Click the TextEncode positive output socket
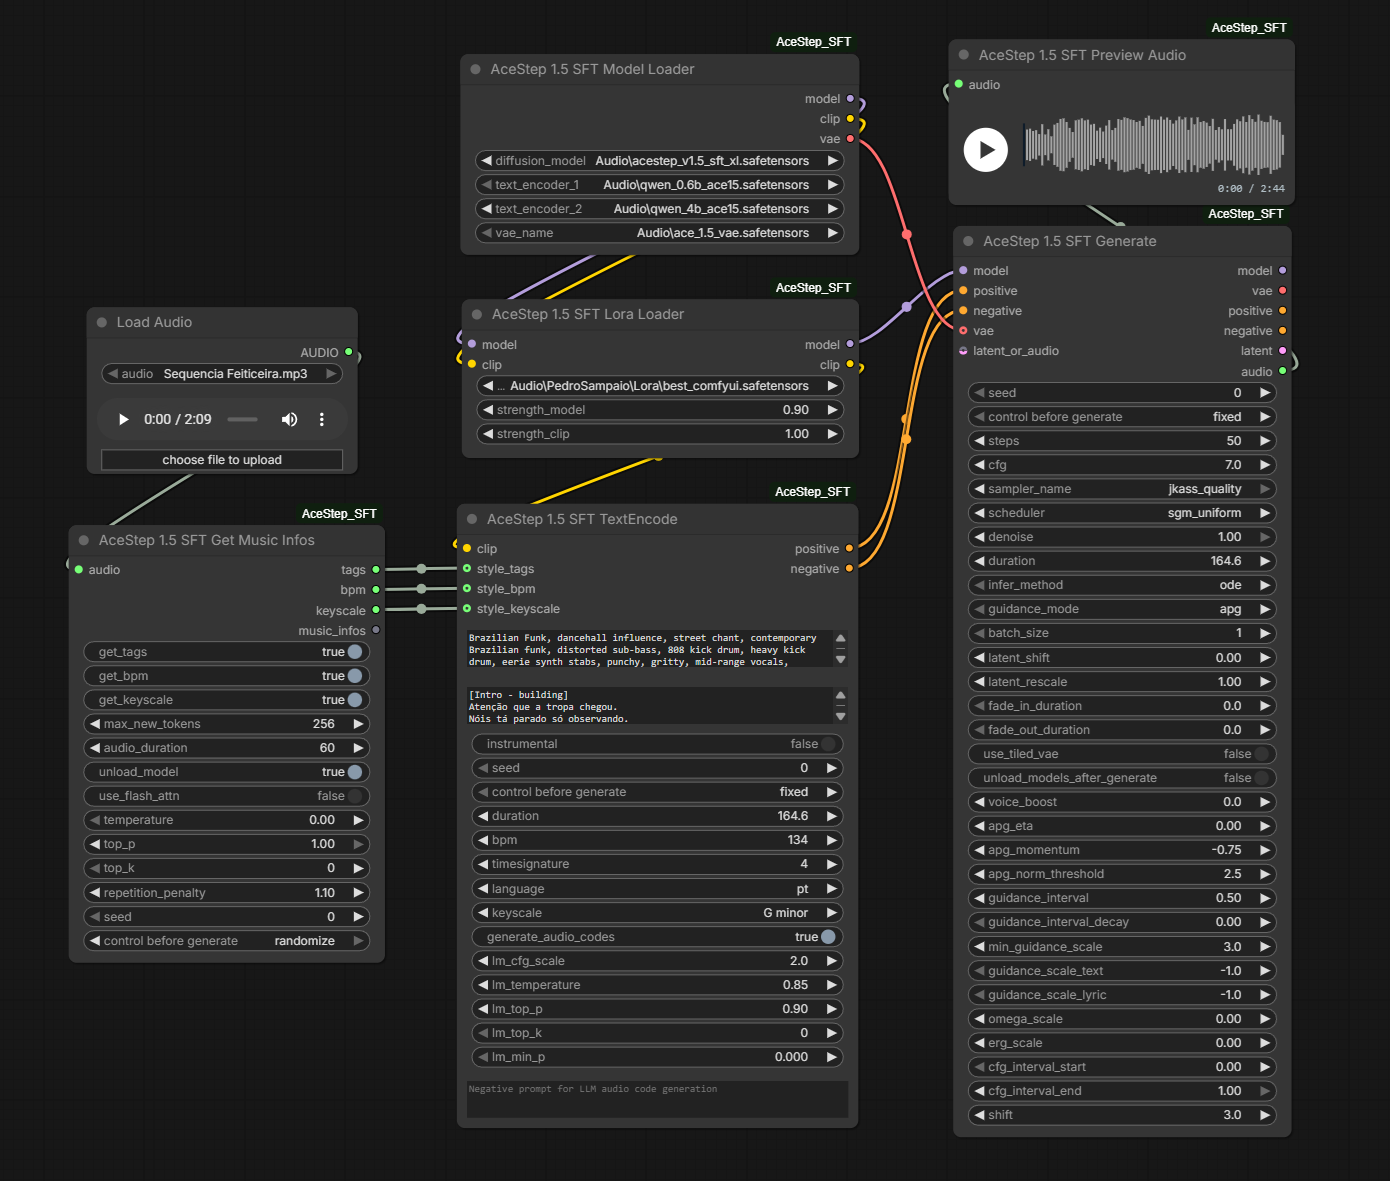 click(x=850, y=548)
